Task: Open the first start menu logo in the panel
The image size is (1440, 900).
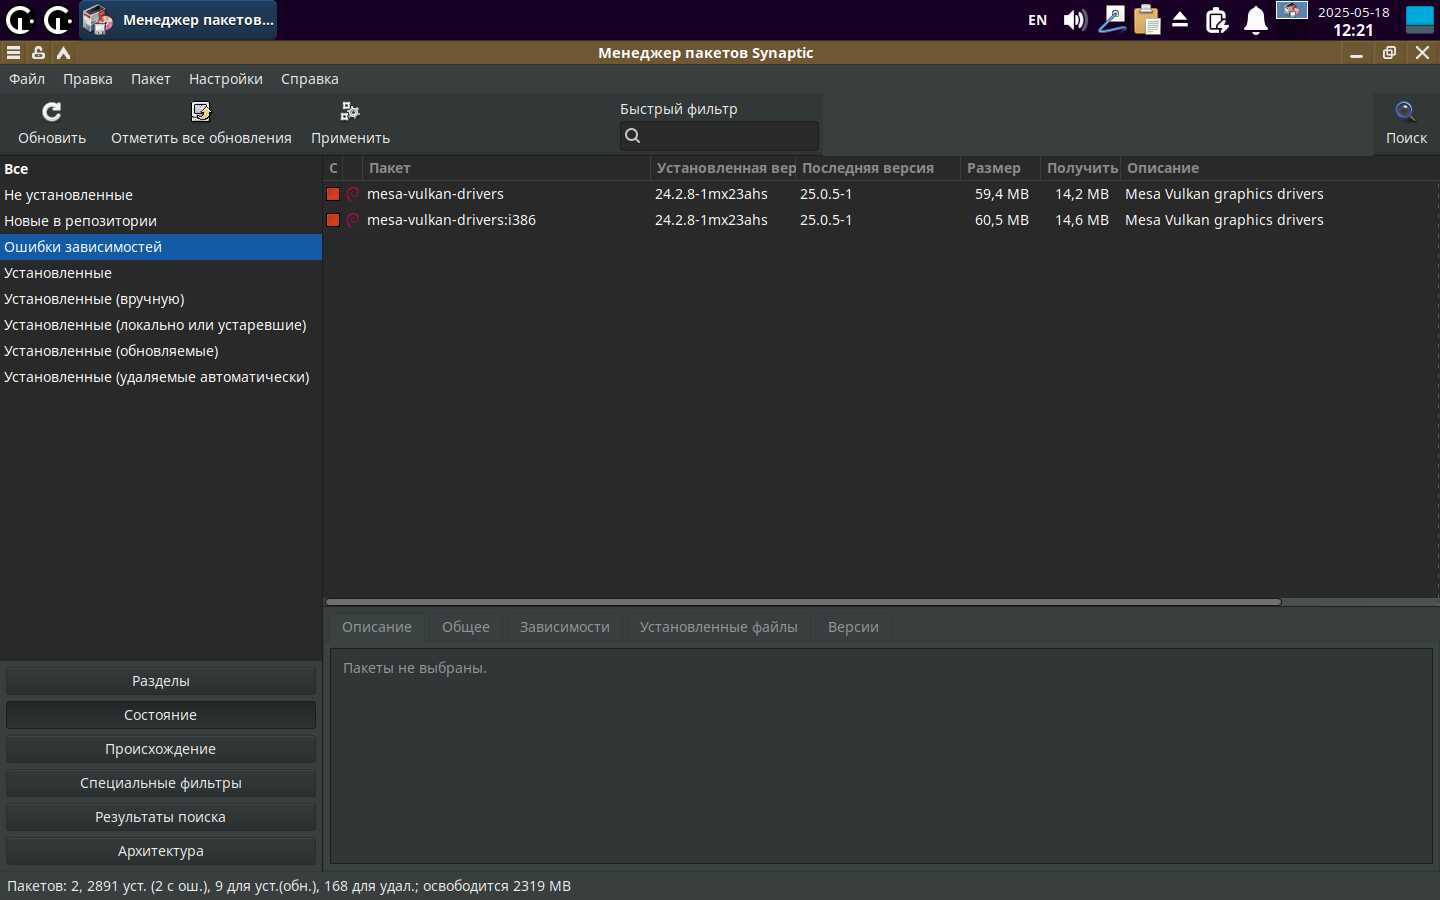Action: coord(19,19)
